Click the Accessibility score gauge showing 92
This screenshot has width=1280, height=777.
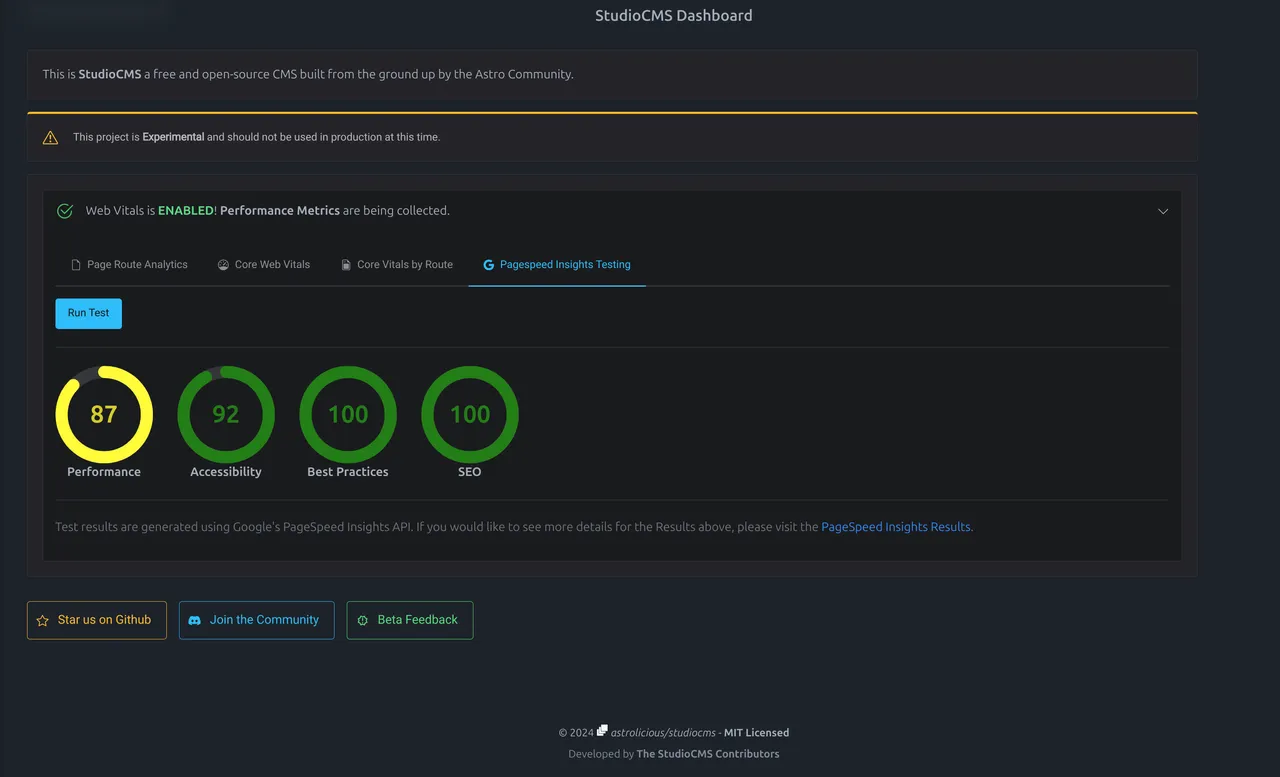[226, 414]
